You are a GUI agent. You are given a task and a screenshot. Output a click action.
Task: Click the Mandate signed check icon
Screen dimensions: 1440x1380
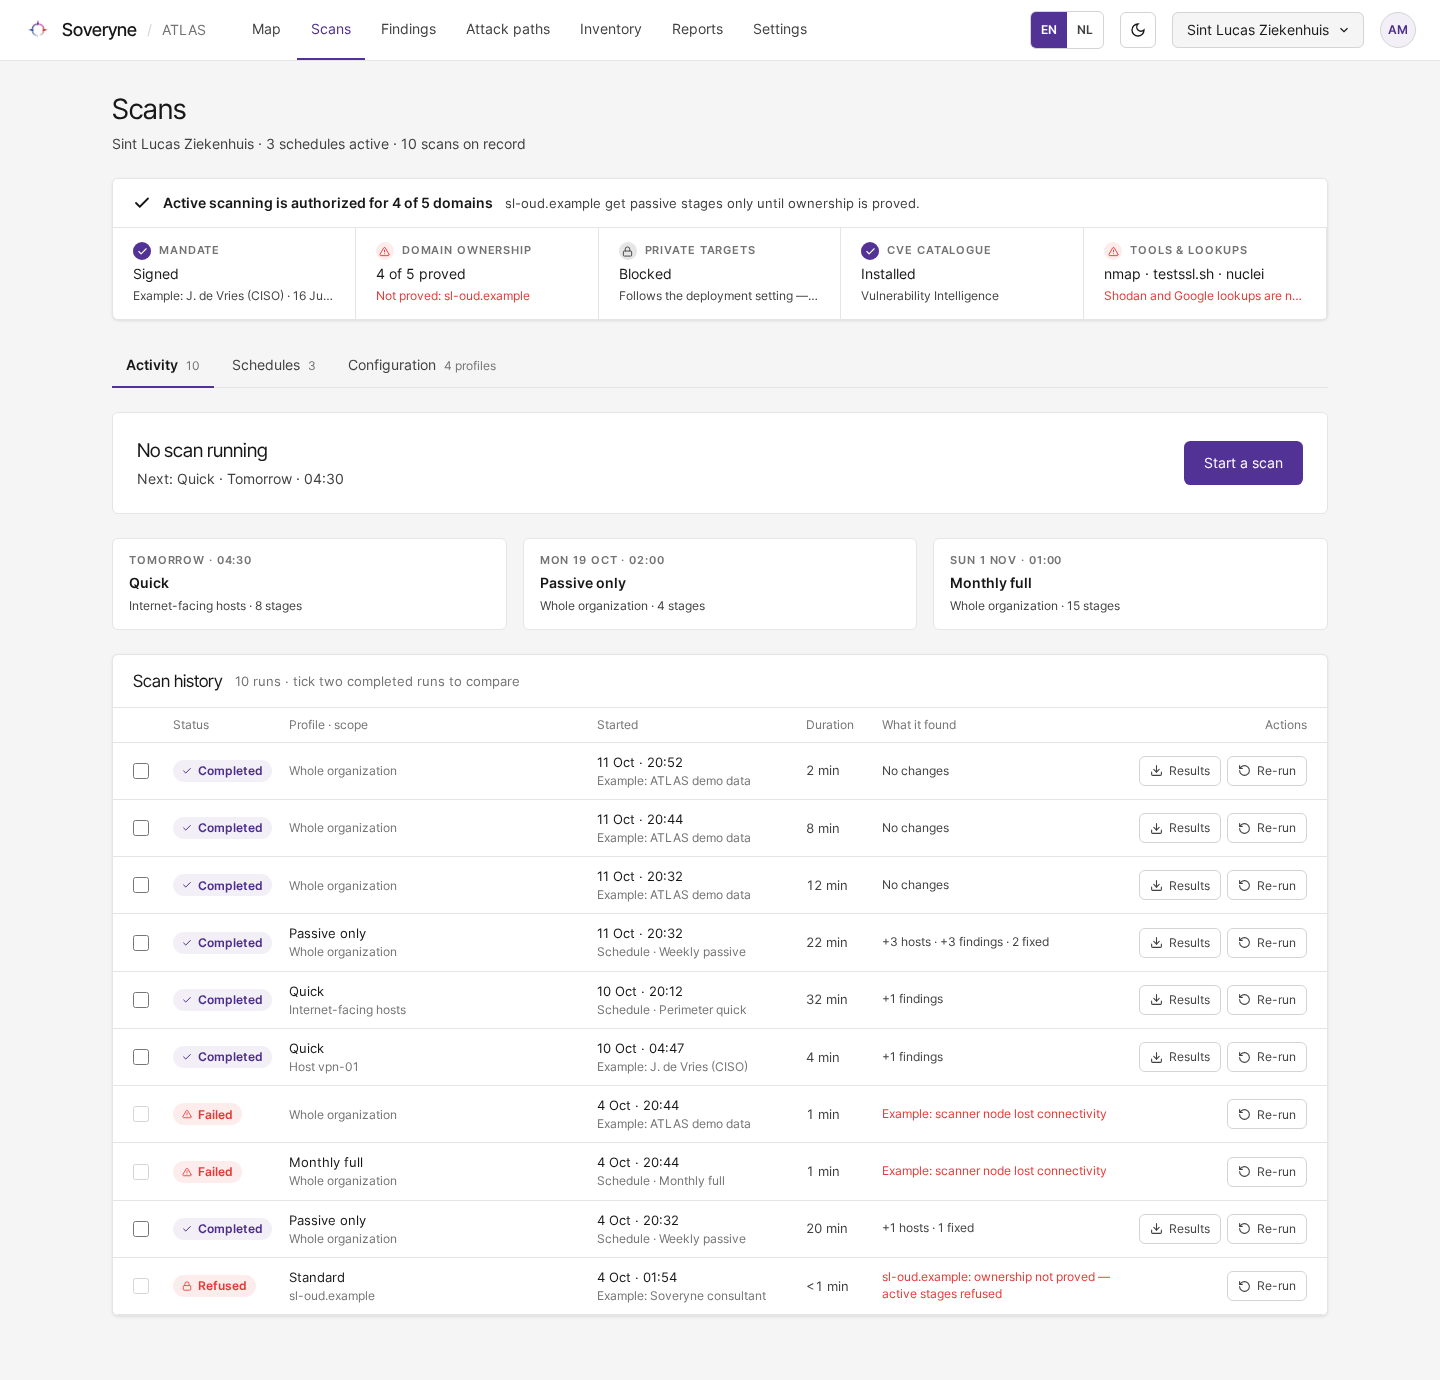point(142,251)
